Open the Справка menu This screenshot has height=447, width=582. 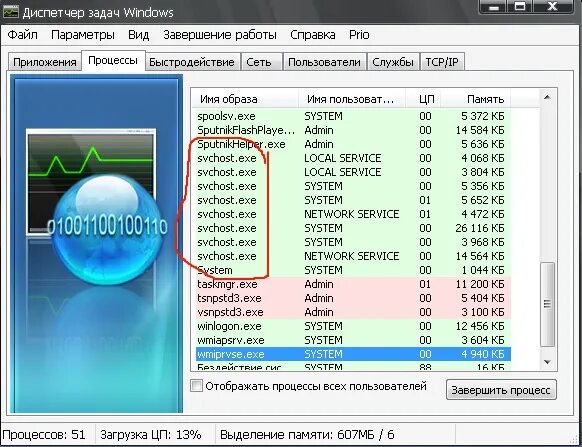(313, 35)
